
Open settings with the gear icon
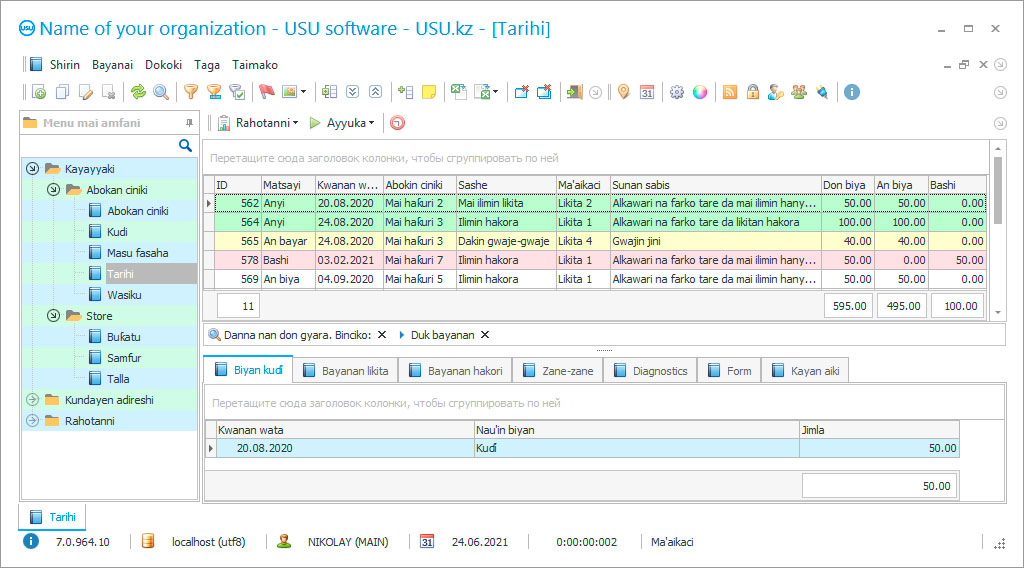677,92
